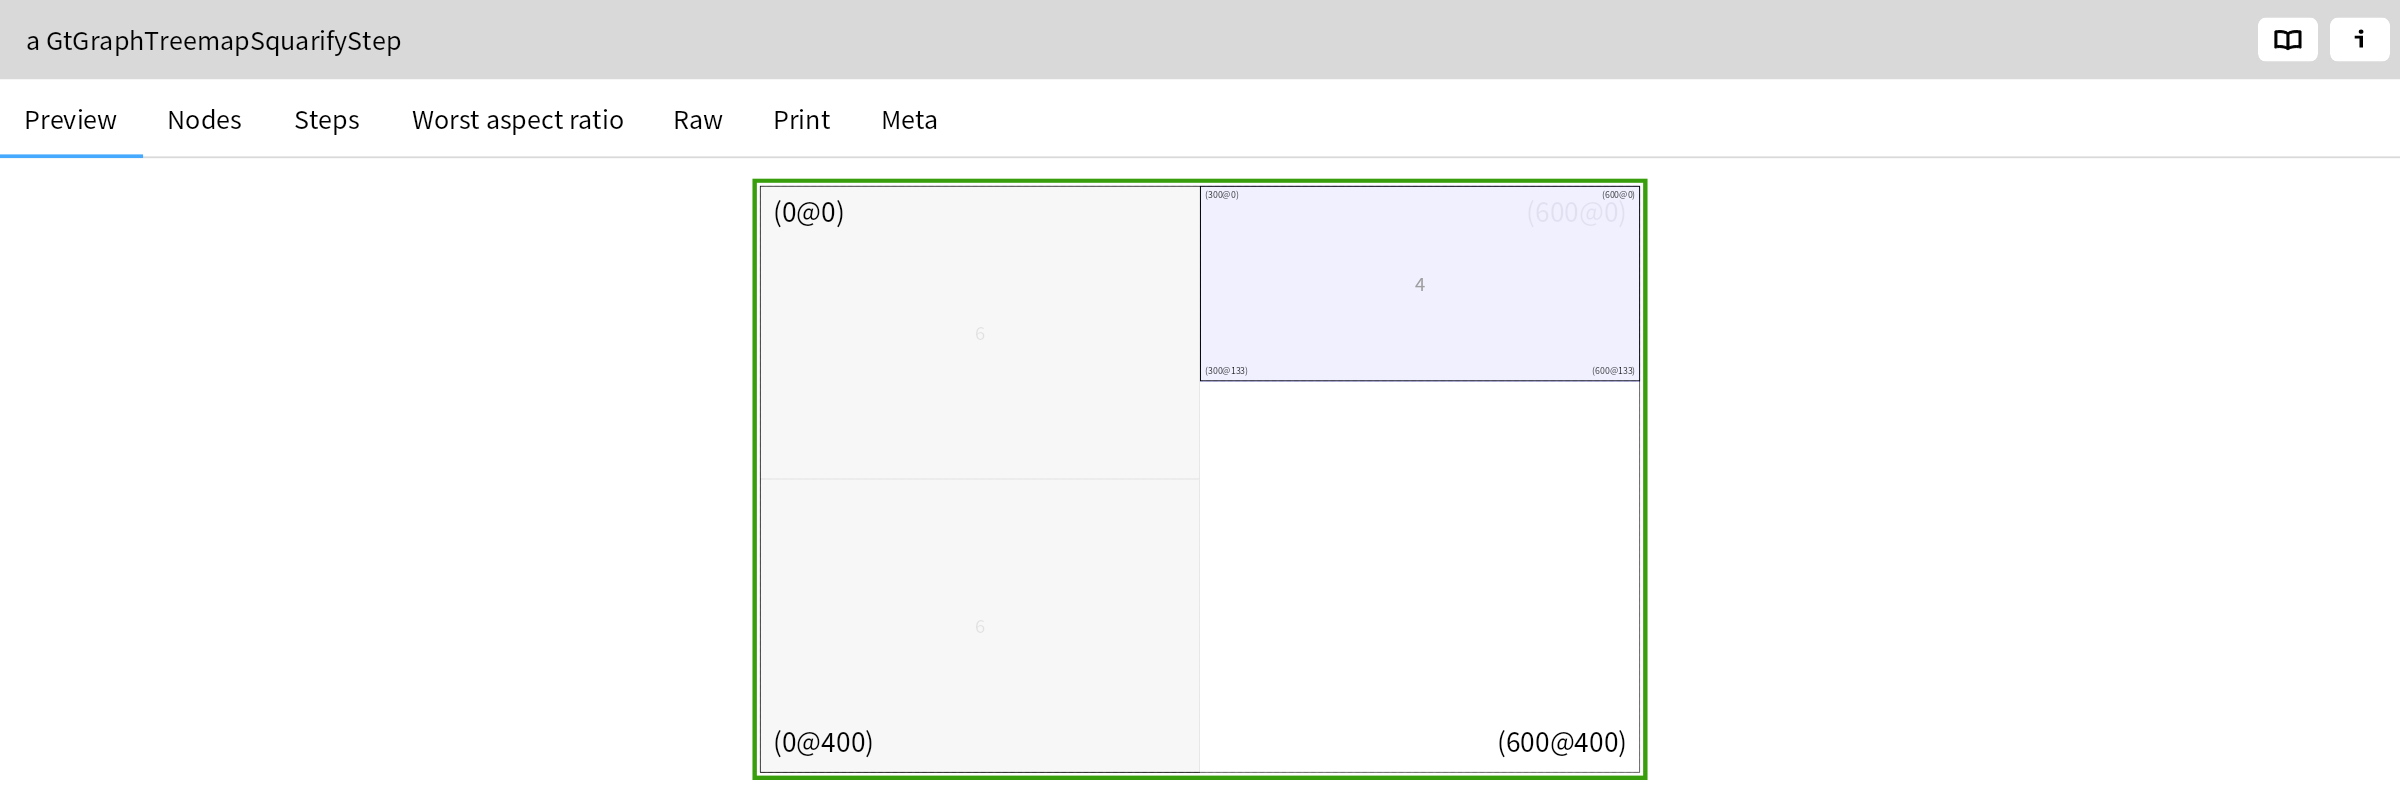Click the info 'i' icon button
Viewport: 2400px width, 800px height.
[2359, 40]
